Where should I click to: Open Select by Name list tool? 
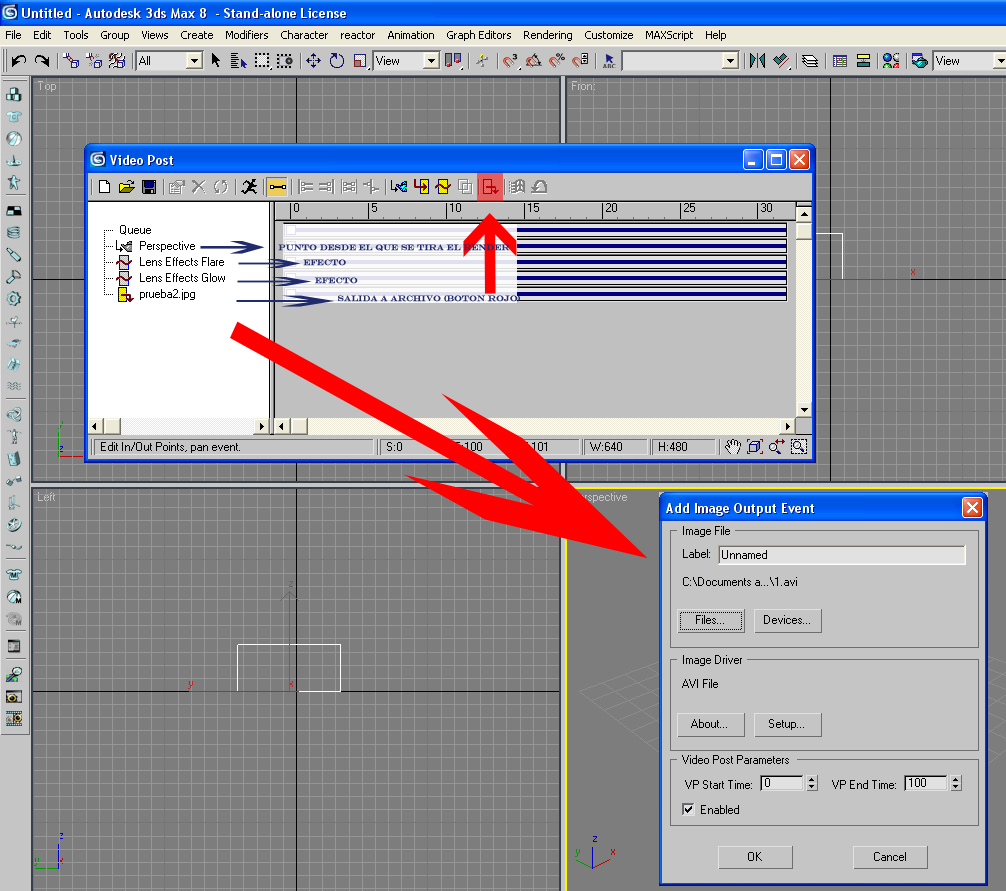[239, 61]
